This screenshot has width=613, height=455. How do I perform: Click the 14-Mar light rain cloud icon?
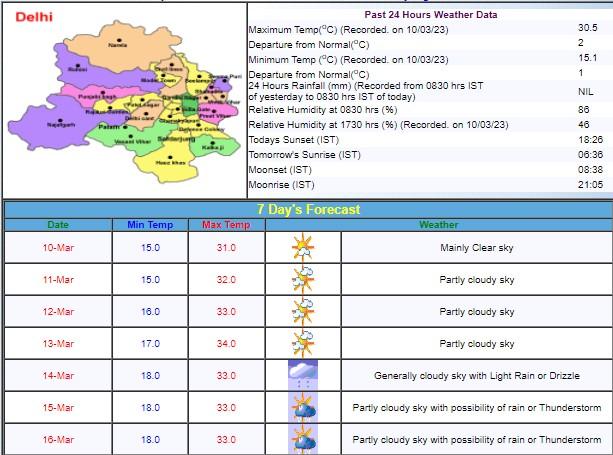pos(303,375)
